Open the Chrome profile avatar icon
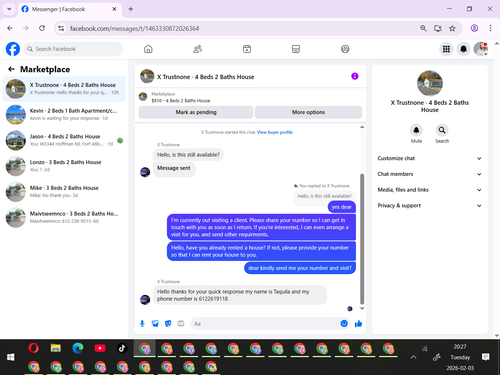This screenshot has width=500, height=375. (474, 28)
